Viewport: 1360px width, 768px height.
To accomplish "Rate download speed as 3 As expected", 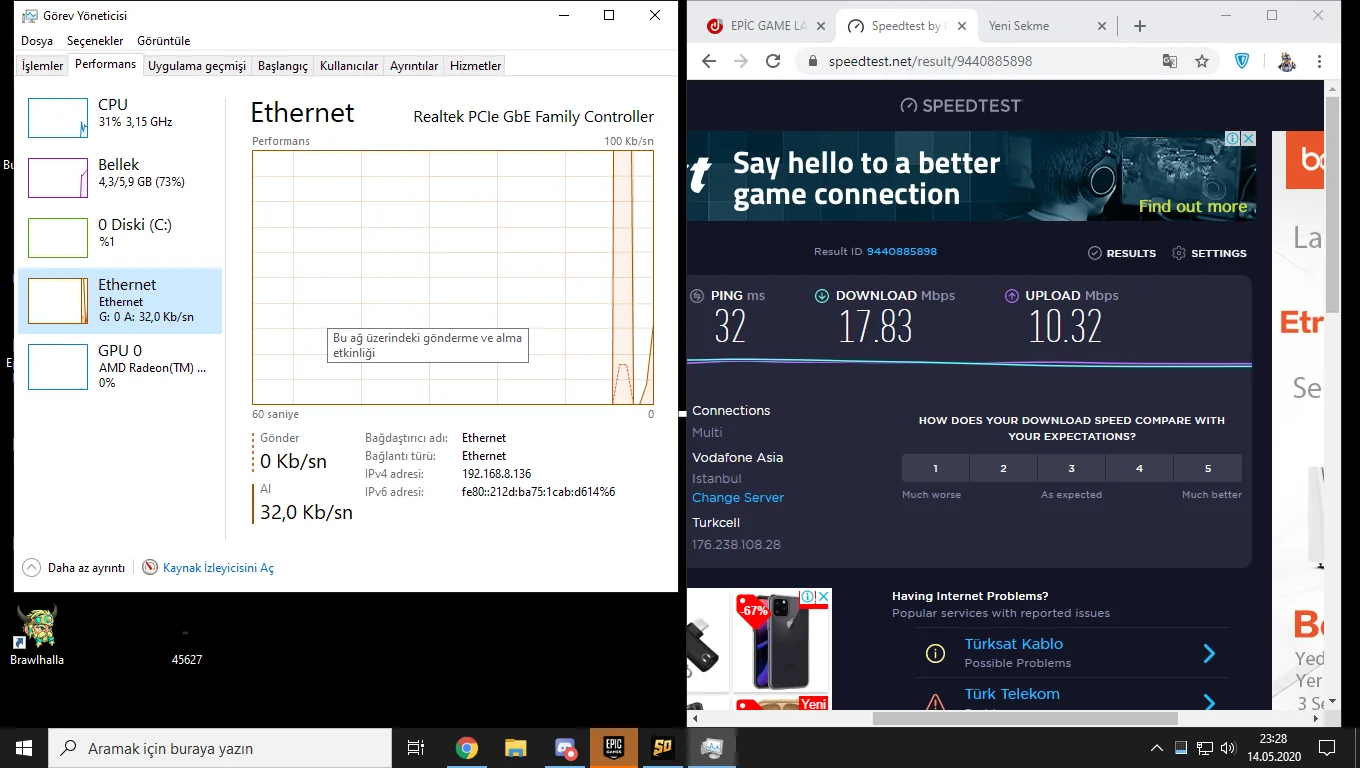I will point(1071,468).
